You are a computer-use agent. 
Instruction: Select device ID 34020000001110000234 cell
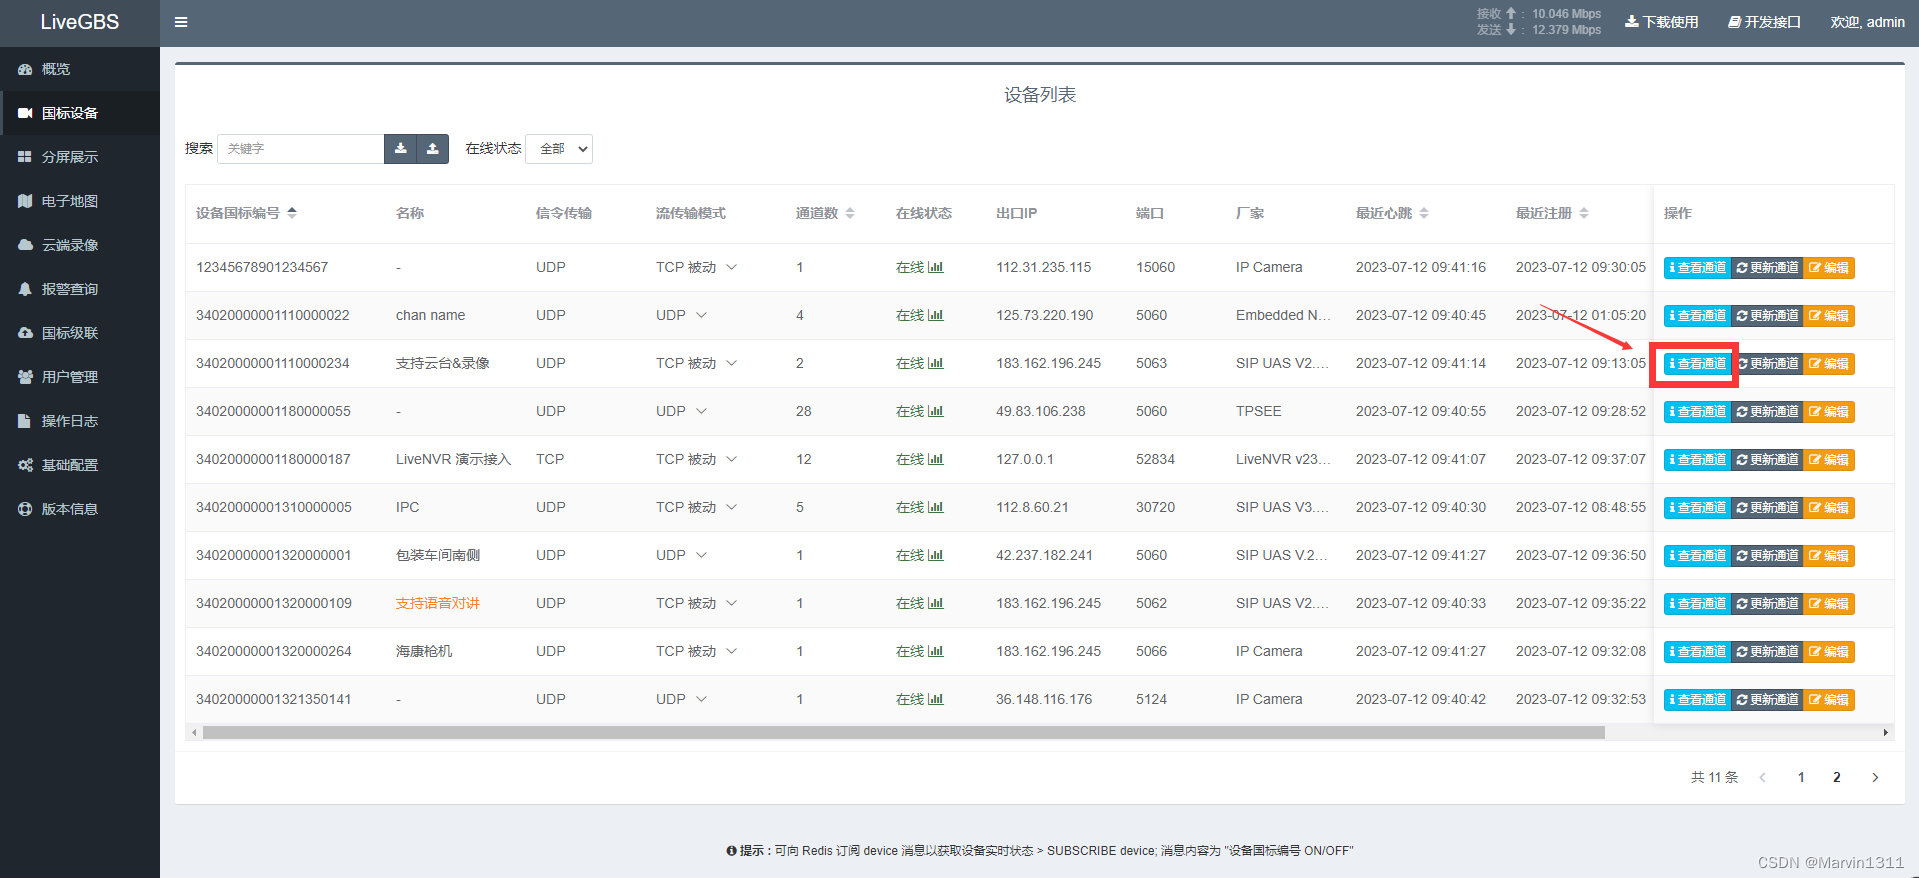(x=273, y=363)
